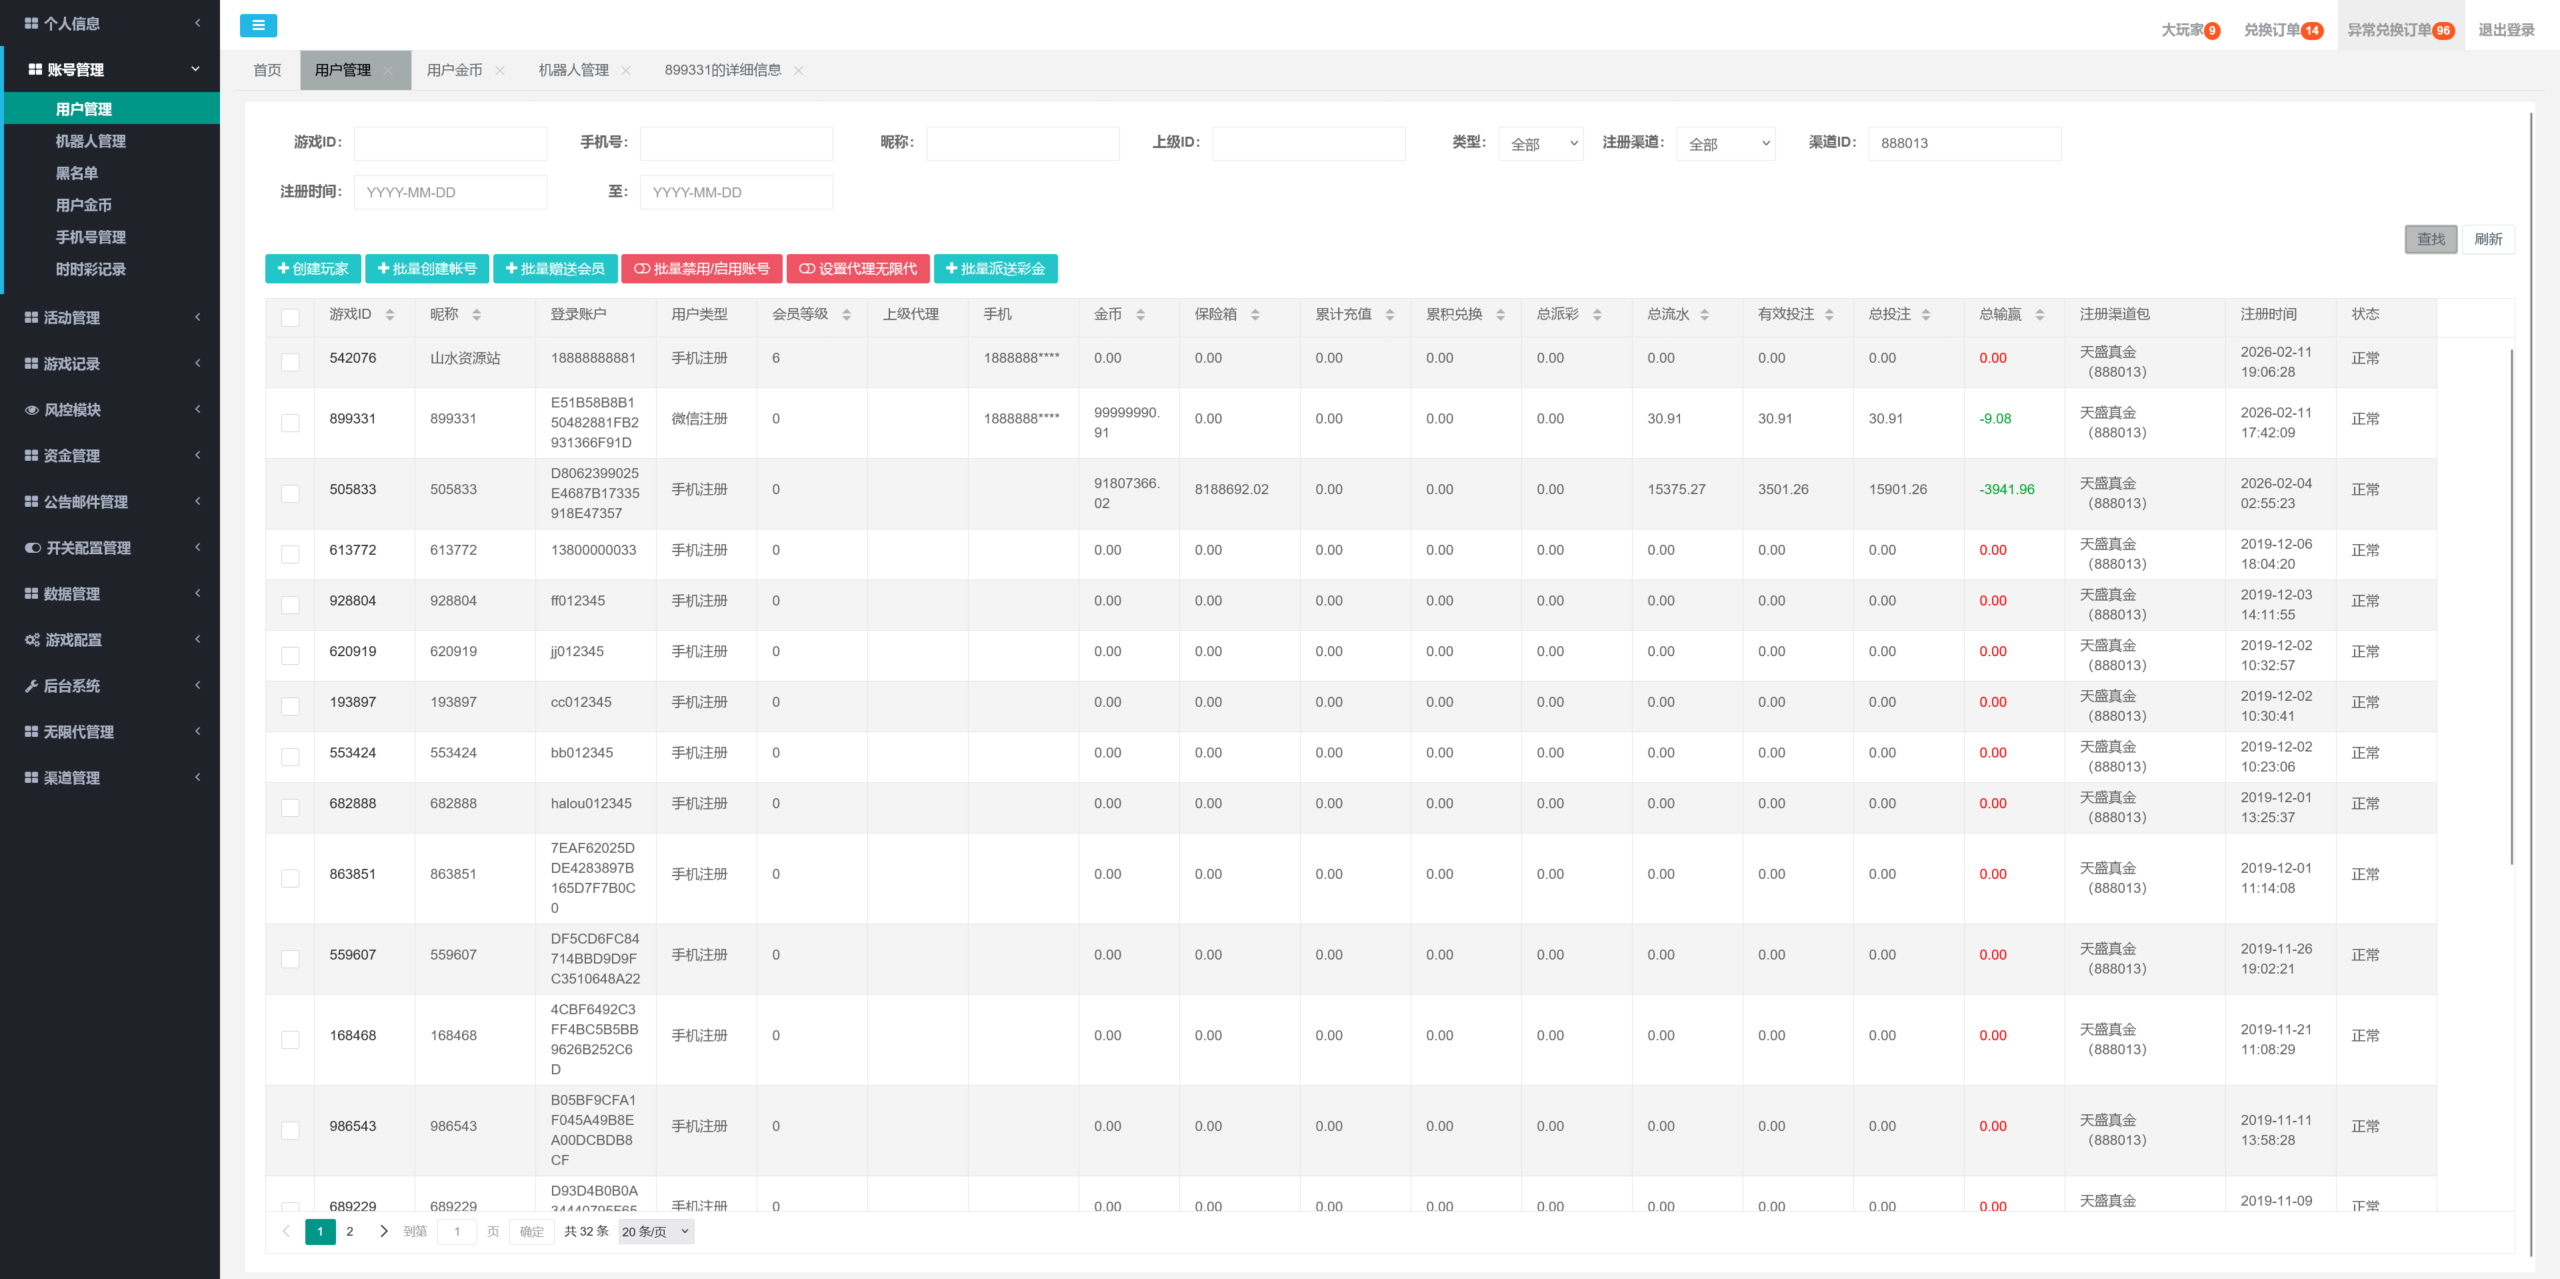Tick the select-all checkbox in the table header
This screenshot has height=1279, width=2560.
click(290, 317)
